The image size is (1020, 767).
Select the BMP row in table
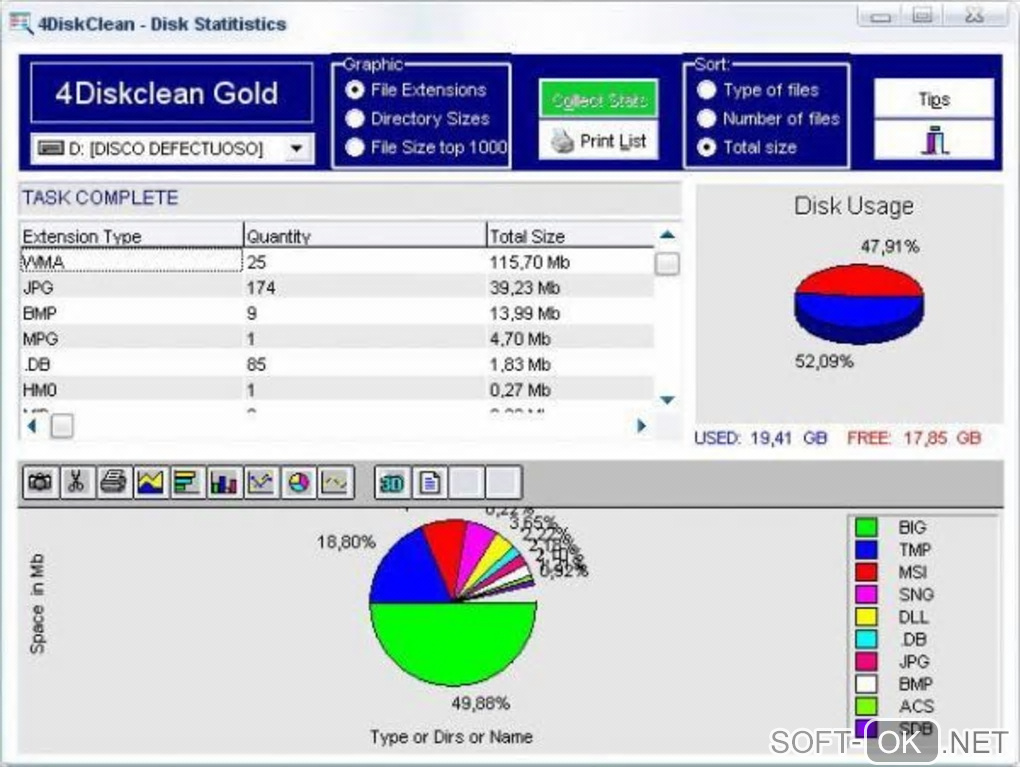coord(337,313)
